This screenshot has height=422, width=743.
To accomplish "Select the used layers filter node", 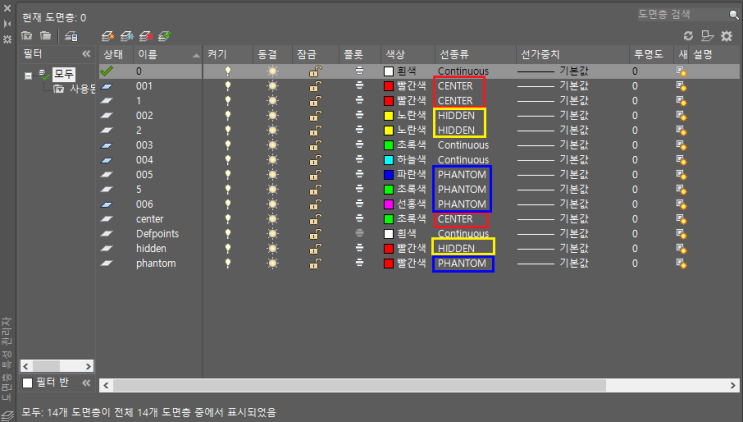I will pyautogui.click(x=75, y=89).
